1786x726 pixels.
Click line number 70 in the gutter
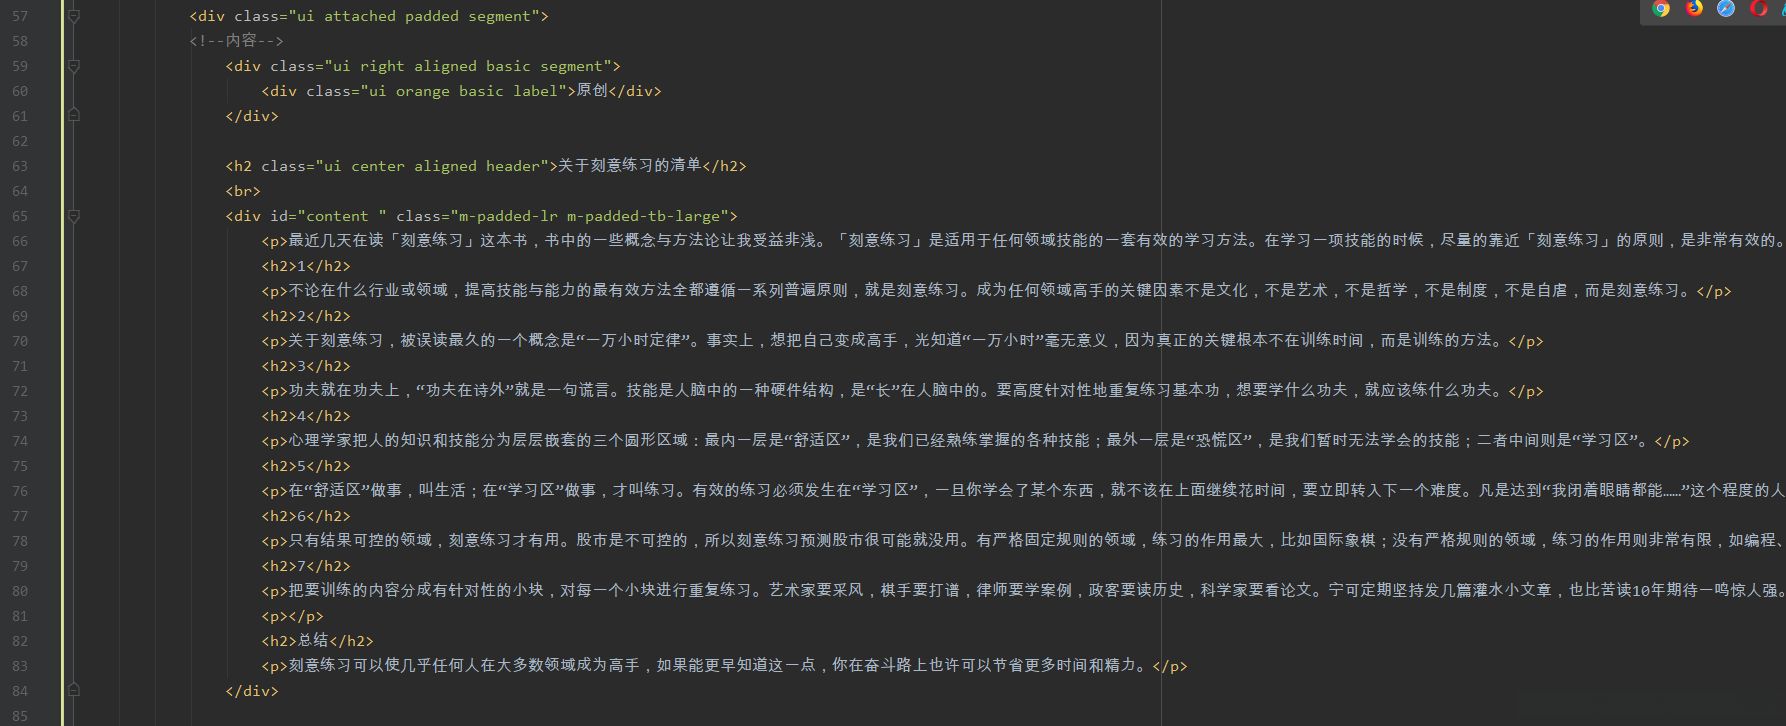20,341
